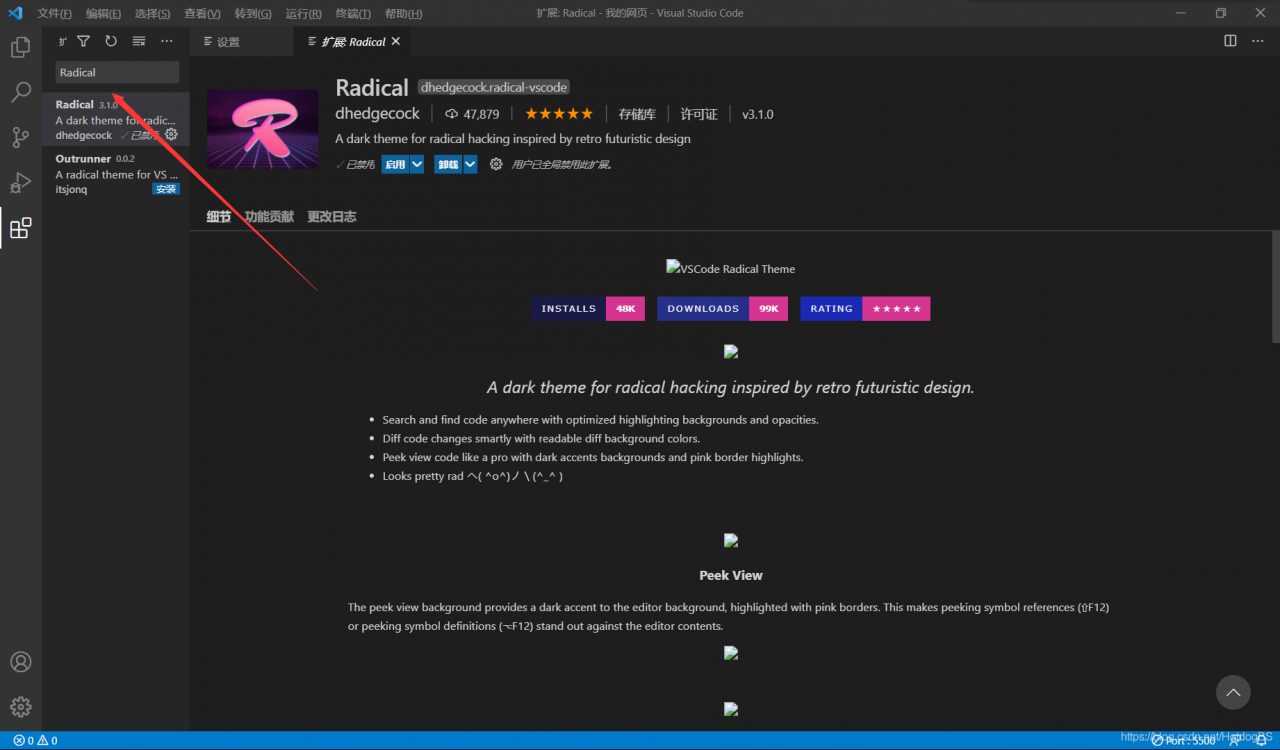Open the gear next to the uninstall button
Screen dimensions: 1280x750
click(496, 164)
